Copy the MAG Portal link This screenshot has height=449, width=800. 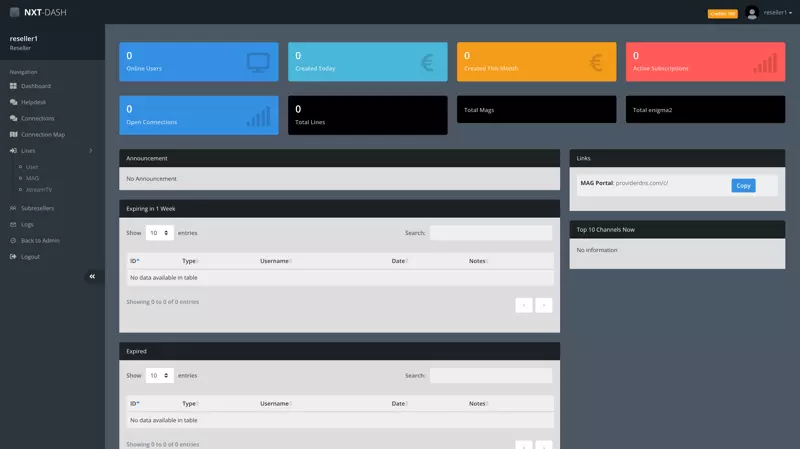[x=743, y=186]
